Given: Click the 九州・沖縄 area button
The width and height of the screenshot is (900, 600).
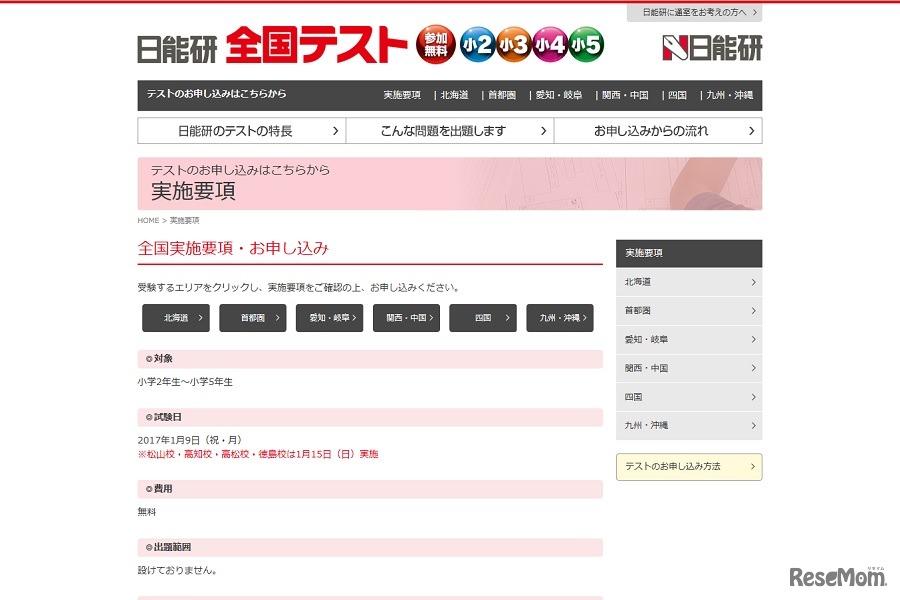Looking at the screenshot, I should point(560,318).
